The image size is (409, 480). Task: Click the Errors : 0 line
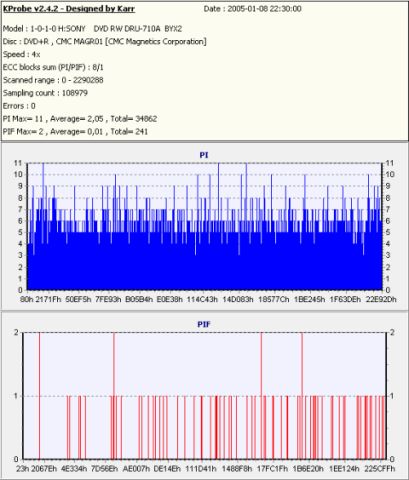point(19,106)
